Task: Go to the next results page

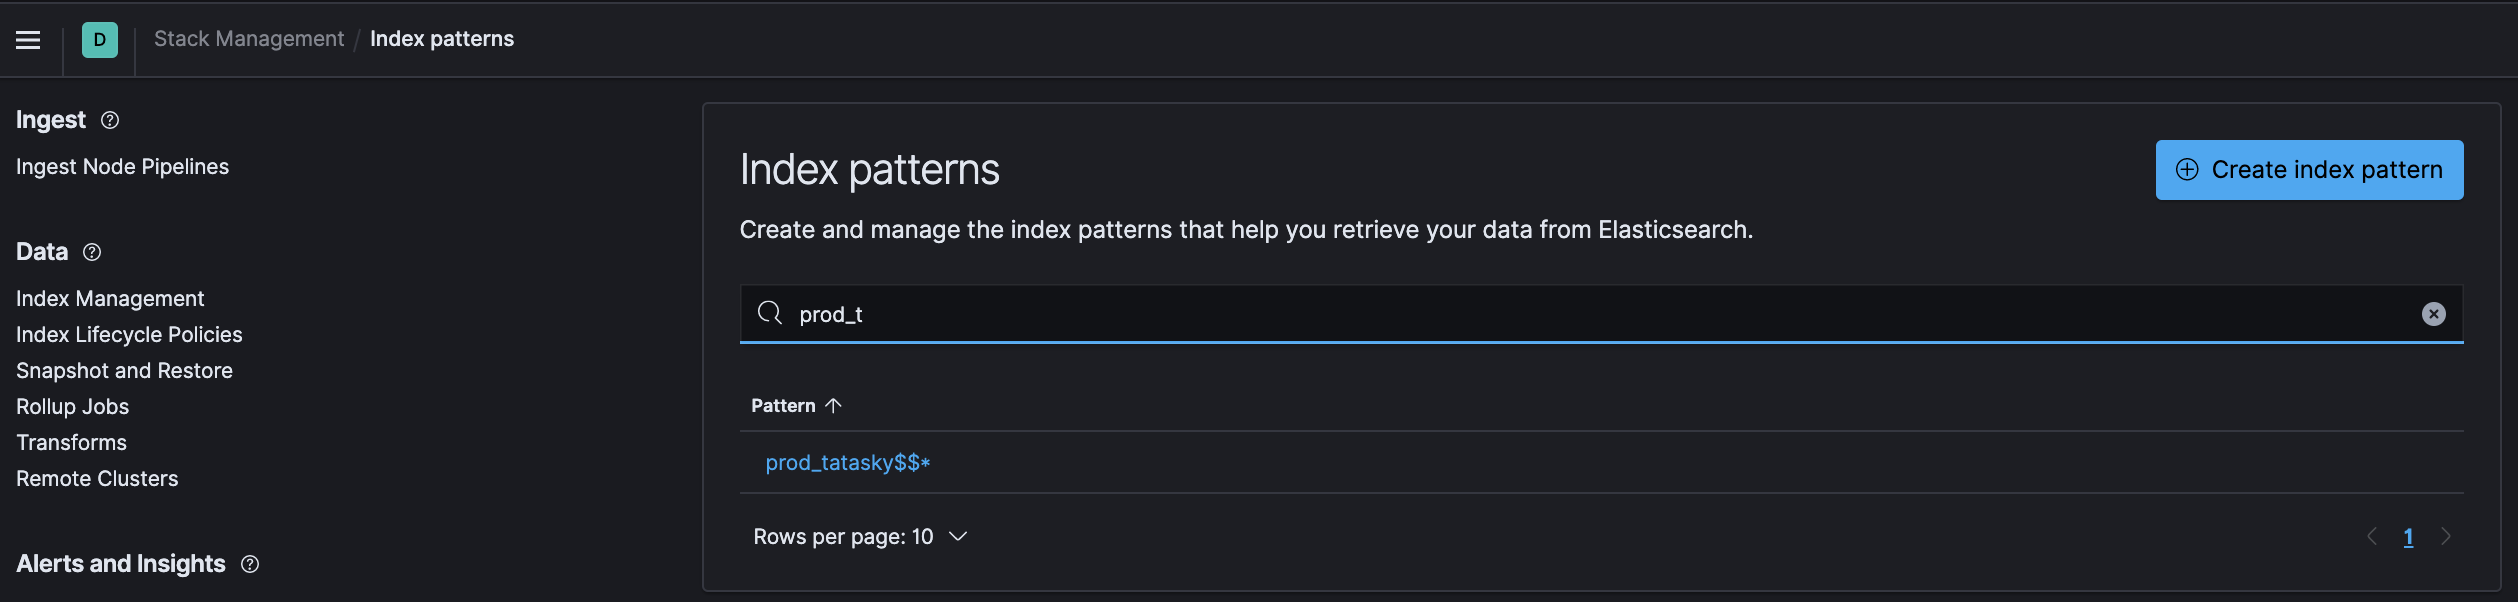Action: [x=2445, y=536]
